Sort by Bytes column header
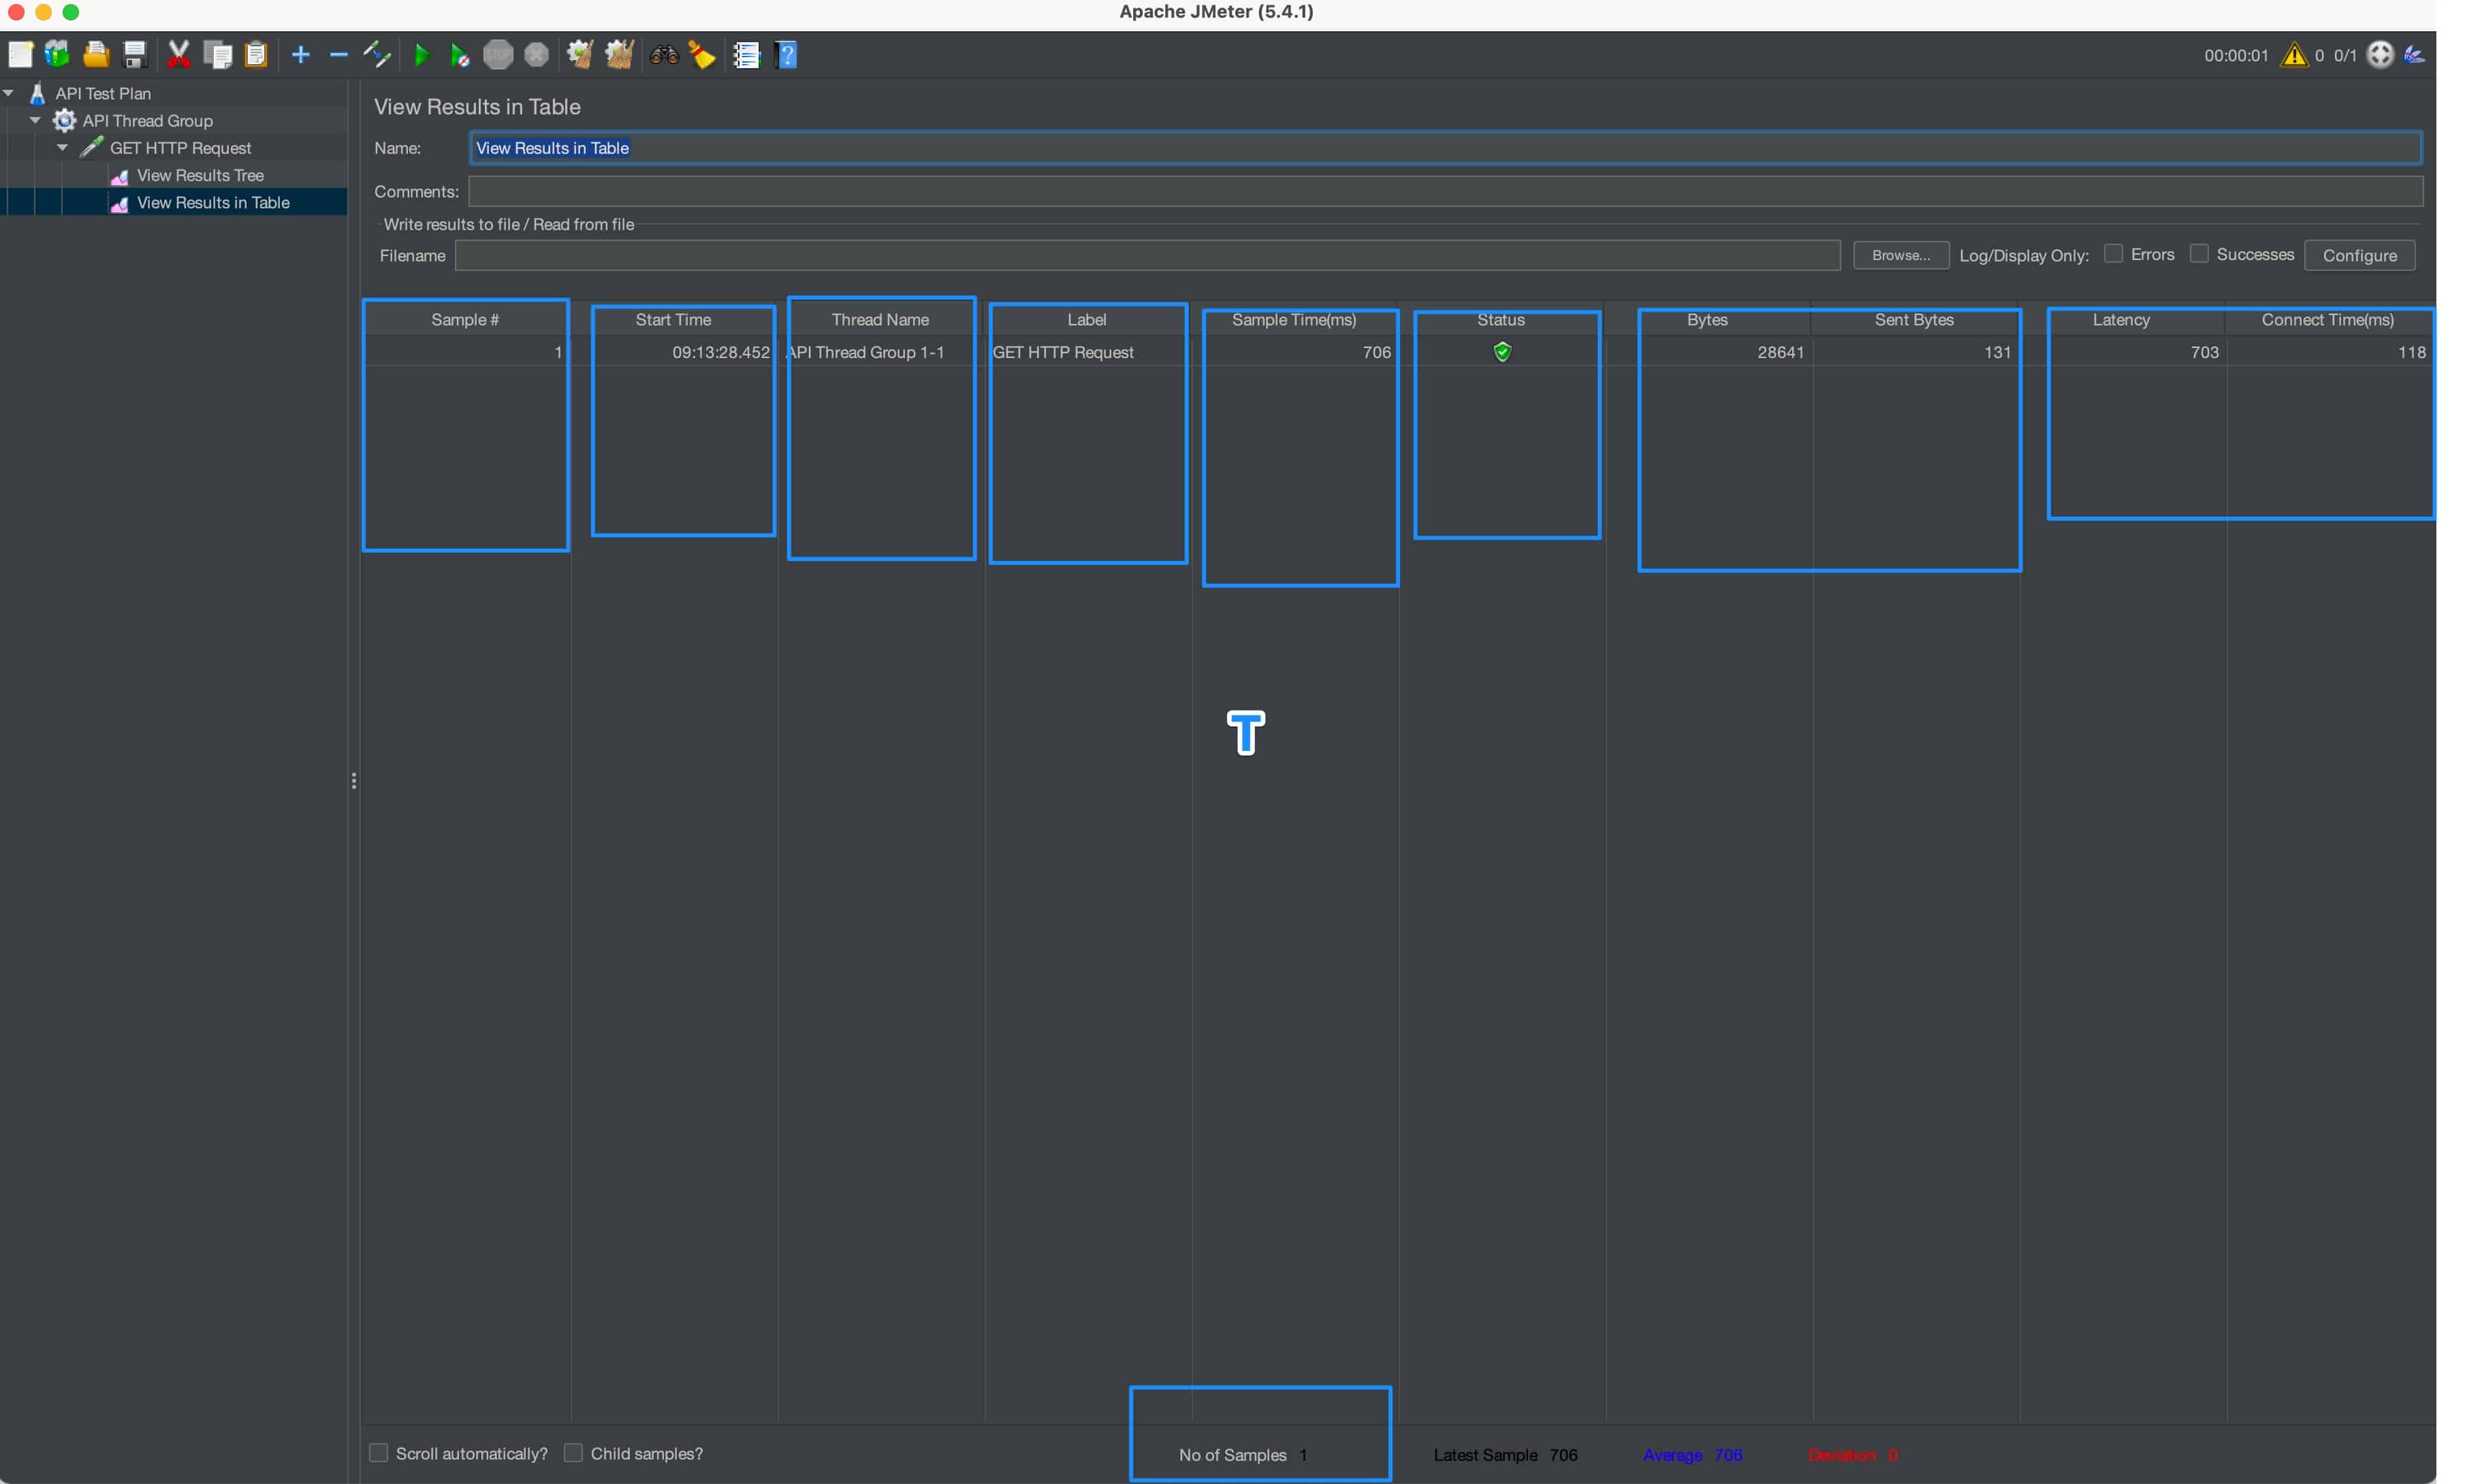This screenshot has height=1484, width=2465. click(x=1708, y=320)
